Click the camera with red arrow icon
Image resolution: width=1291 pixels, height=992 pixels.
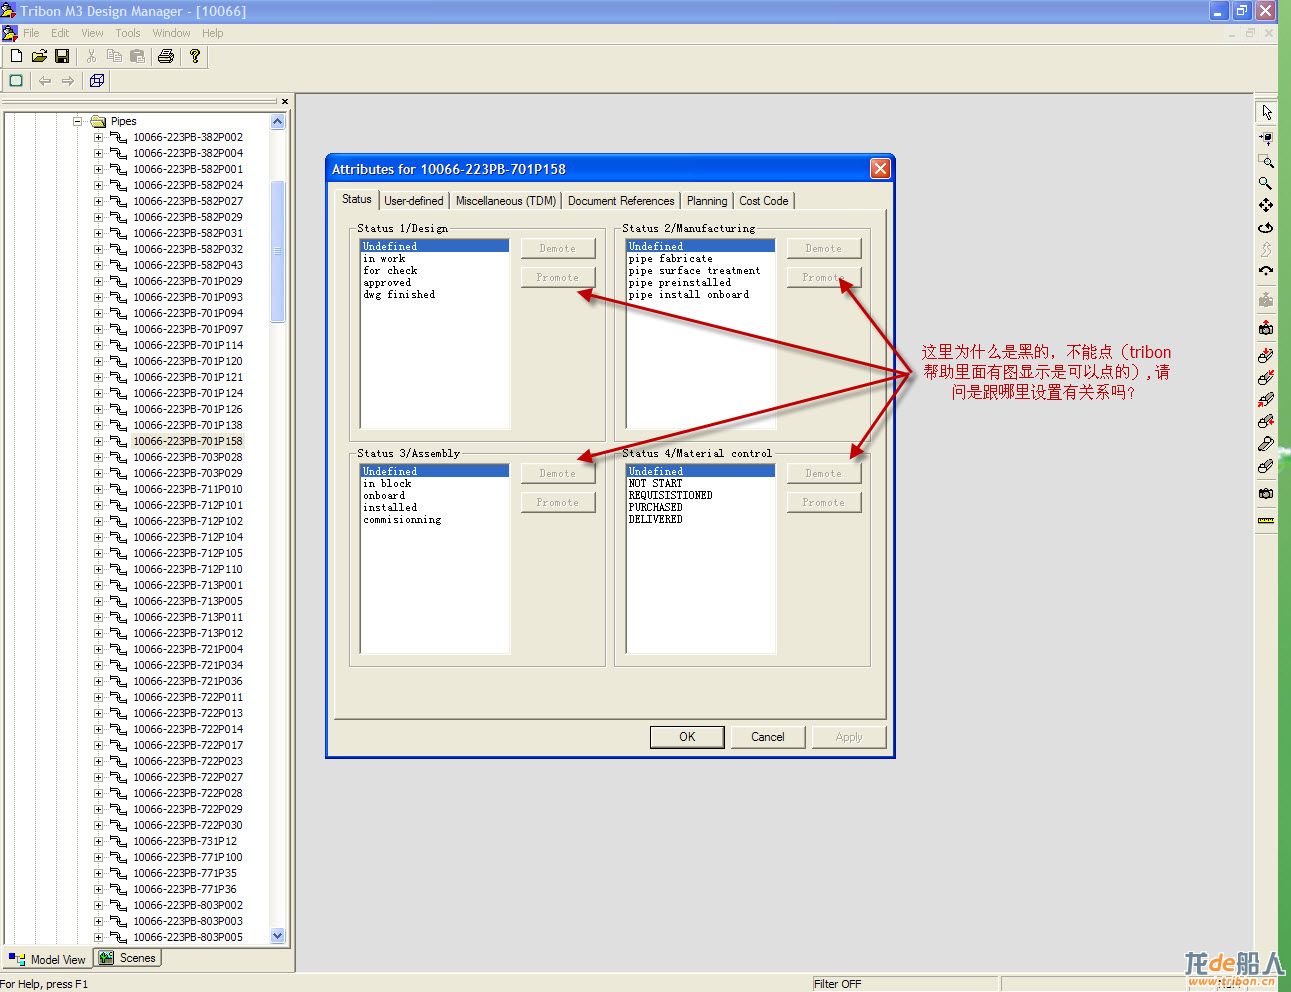coord(1266,327)
